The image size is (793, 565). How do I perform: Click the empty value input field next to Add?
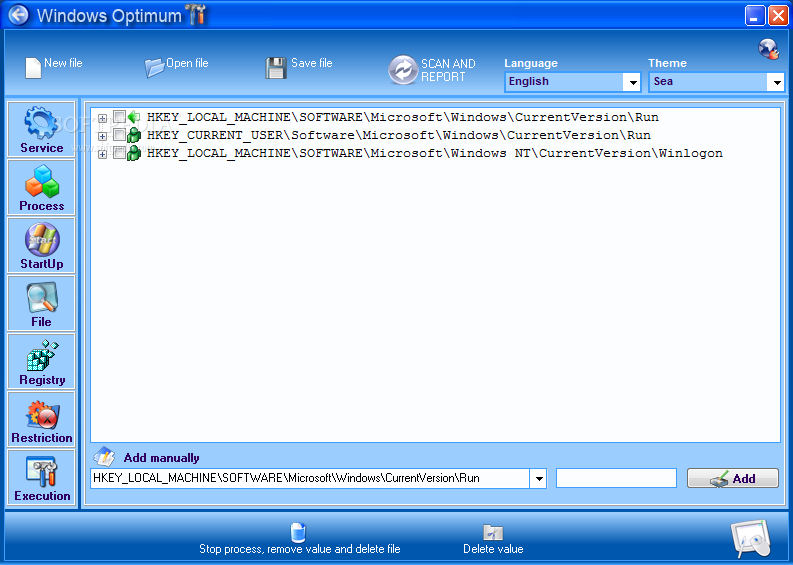(616, 479)
